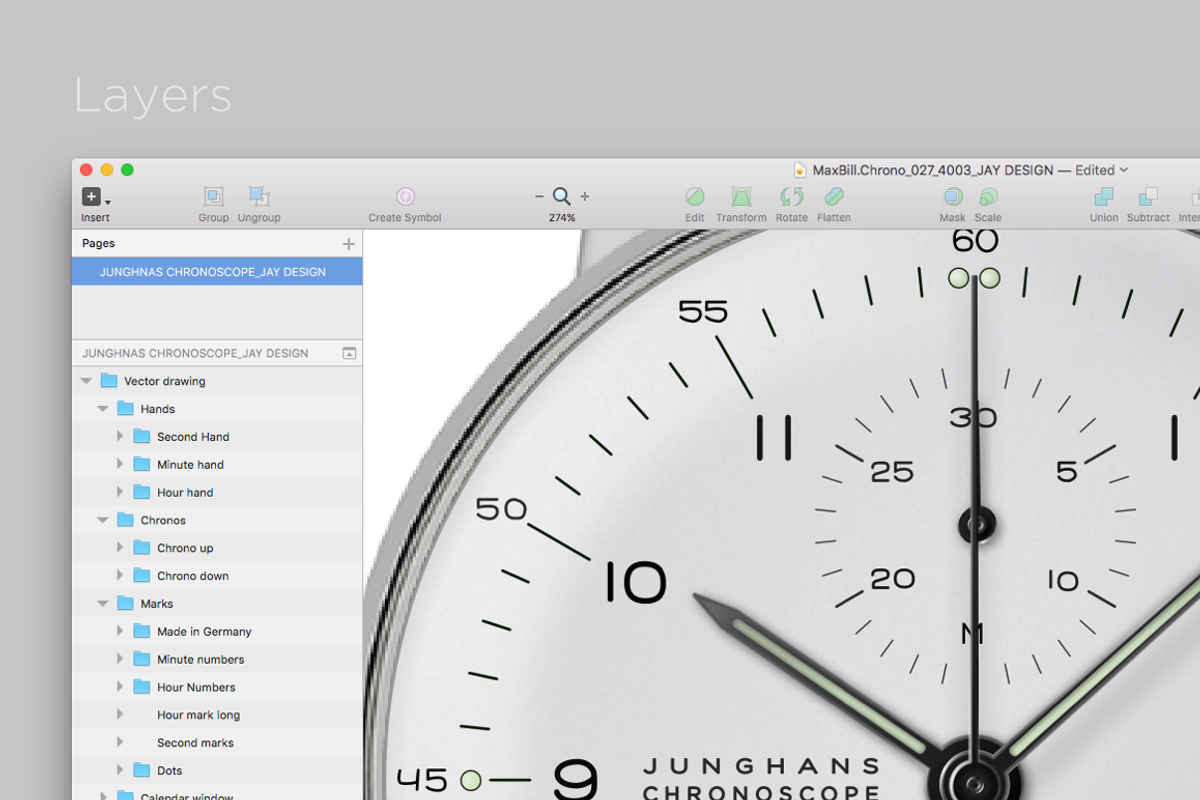Collapse the Vector drawing group
Screen dimensions: 1200x800
click(86, 381)
